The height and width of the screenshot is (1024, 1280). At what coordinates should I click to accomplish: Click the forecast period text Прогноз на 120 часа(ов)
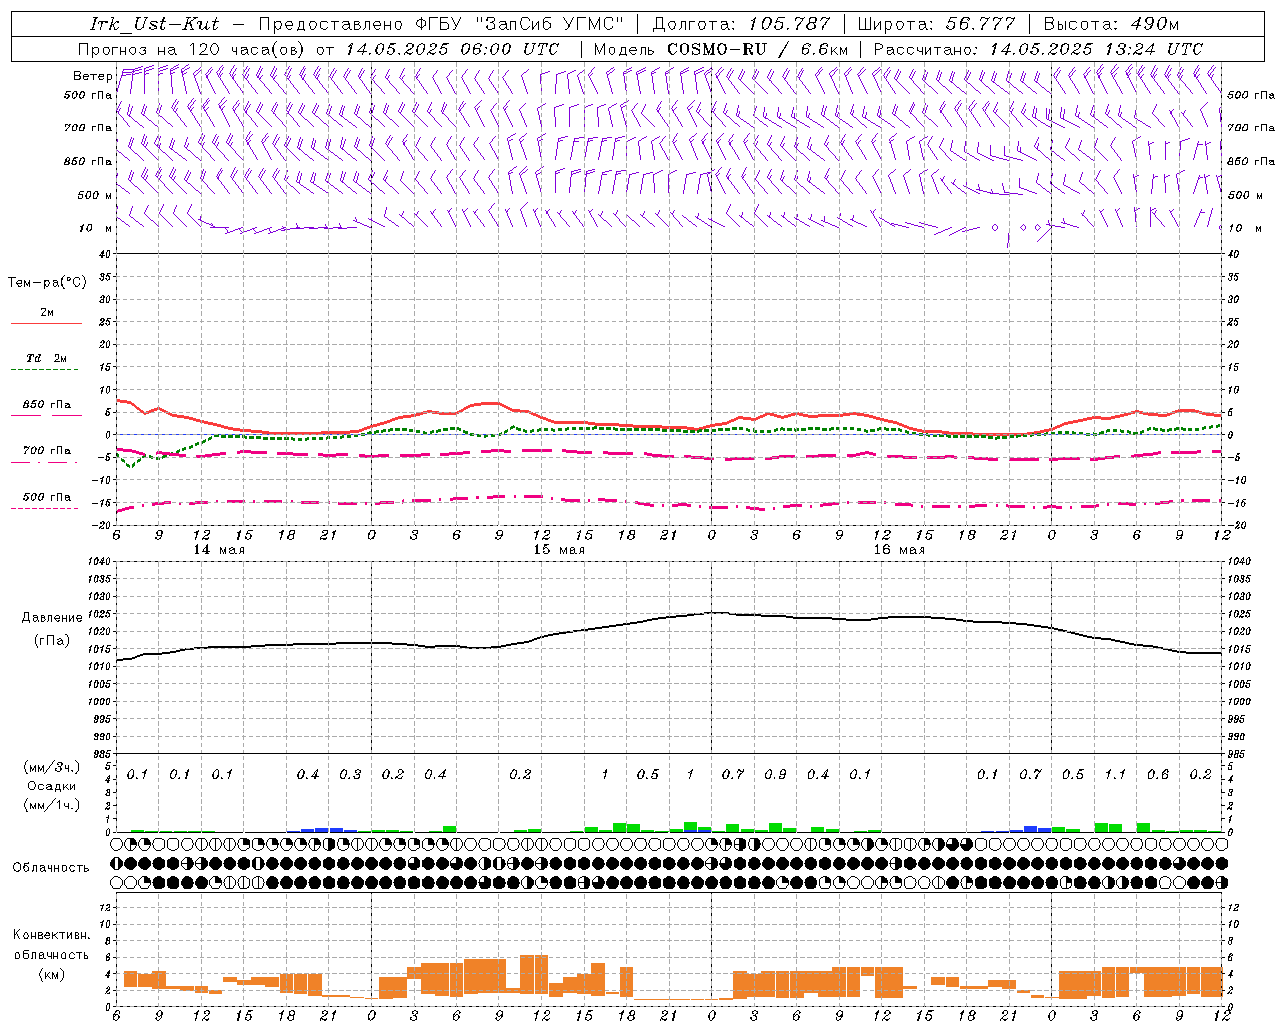pos(192,49)
